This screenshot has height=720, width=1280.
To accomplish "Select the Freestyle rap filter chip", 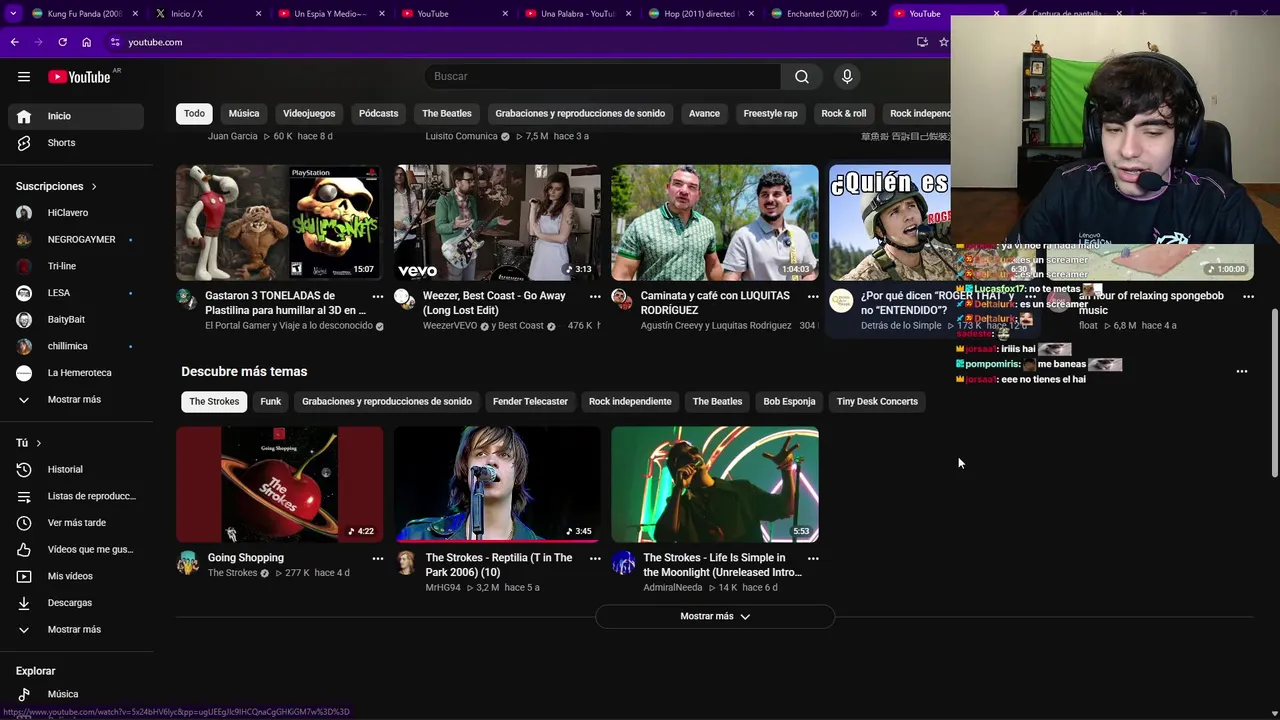I will click(x=770, y=113).
